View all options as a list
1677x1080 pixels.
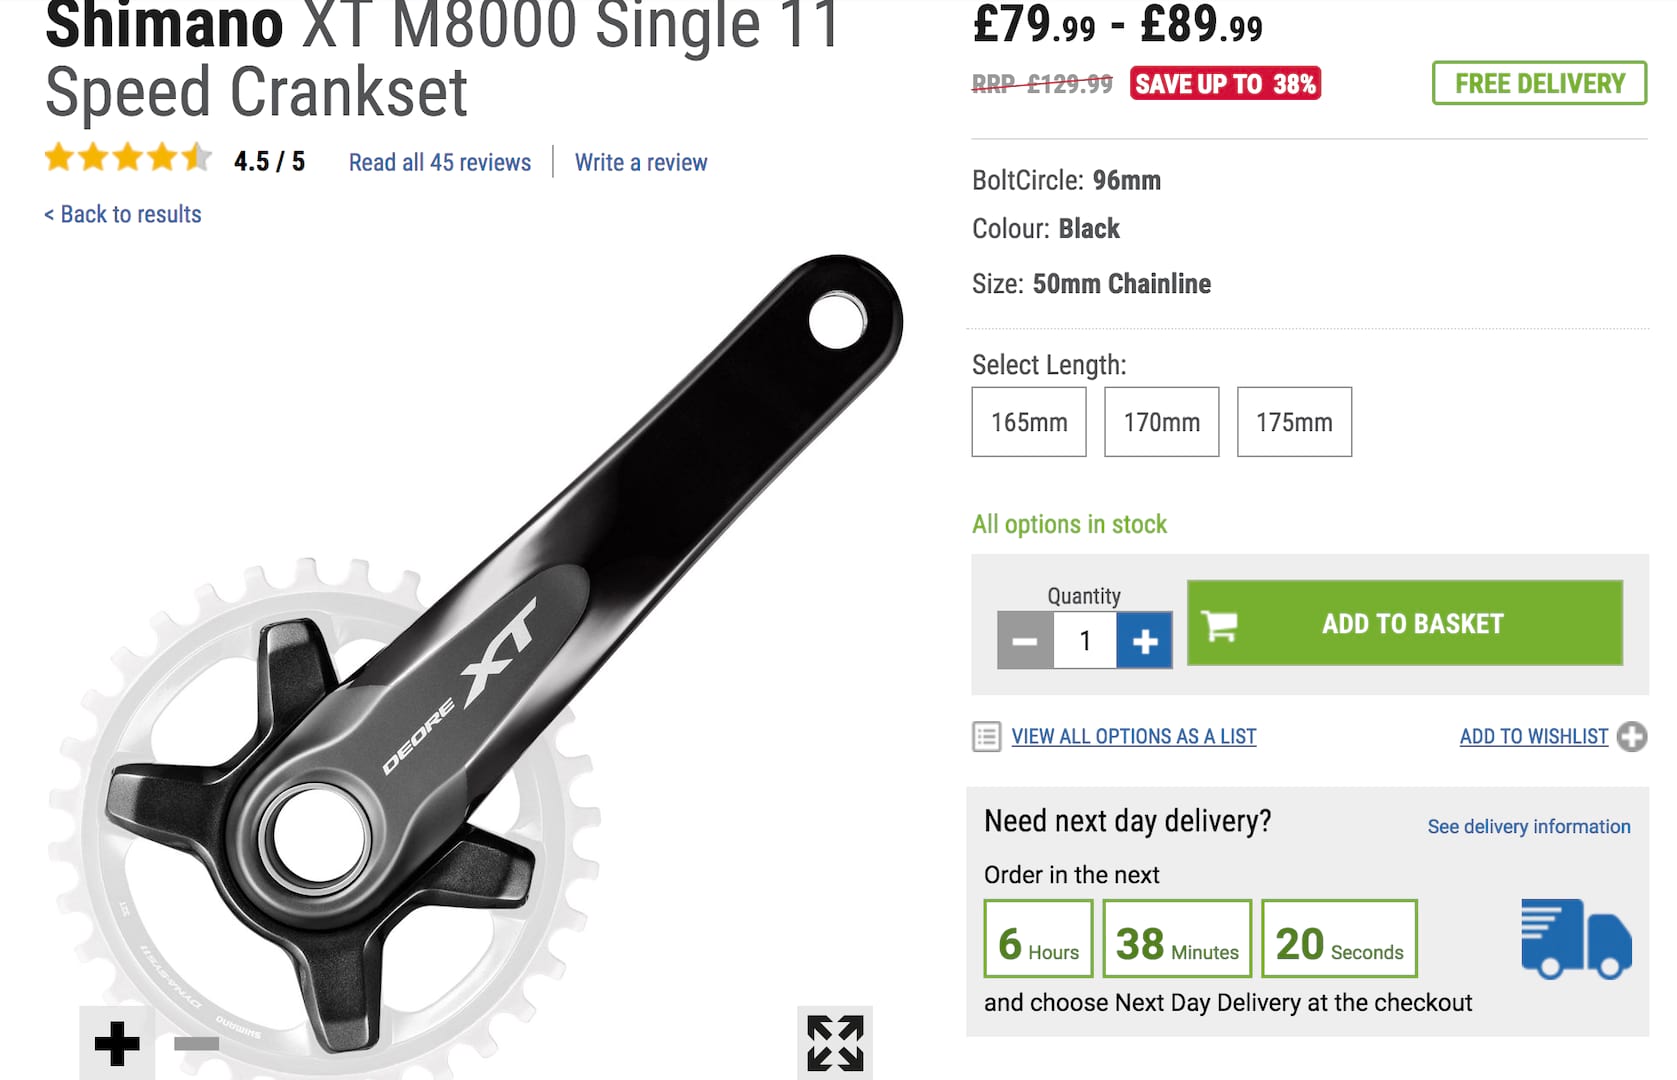click(x=1134, y=737)
